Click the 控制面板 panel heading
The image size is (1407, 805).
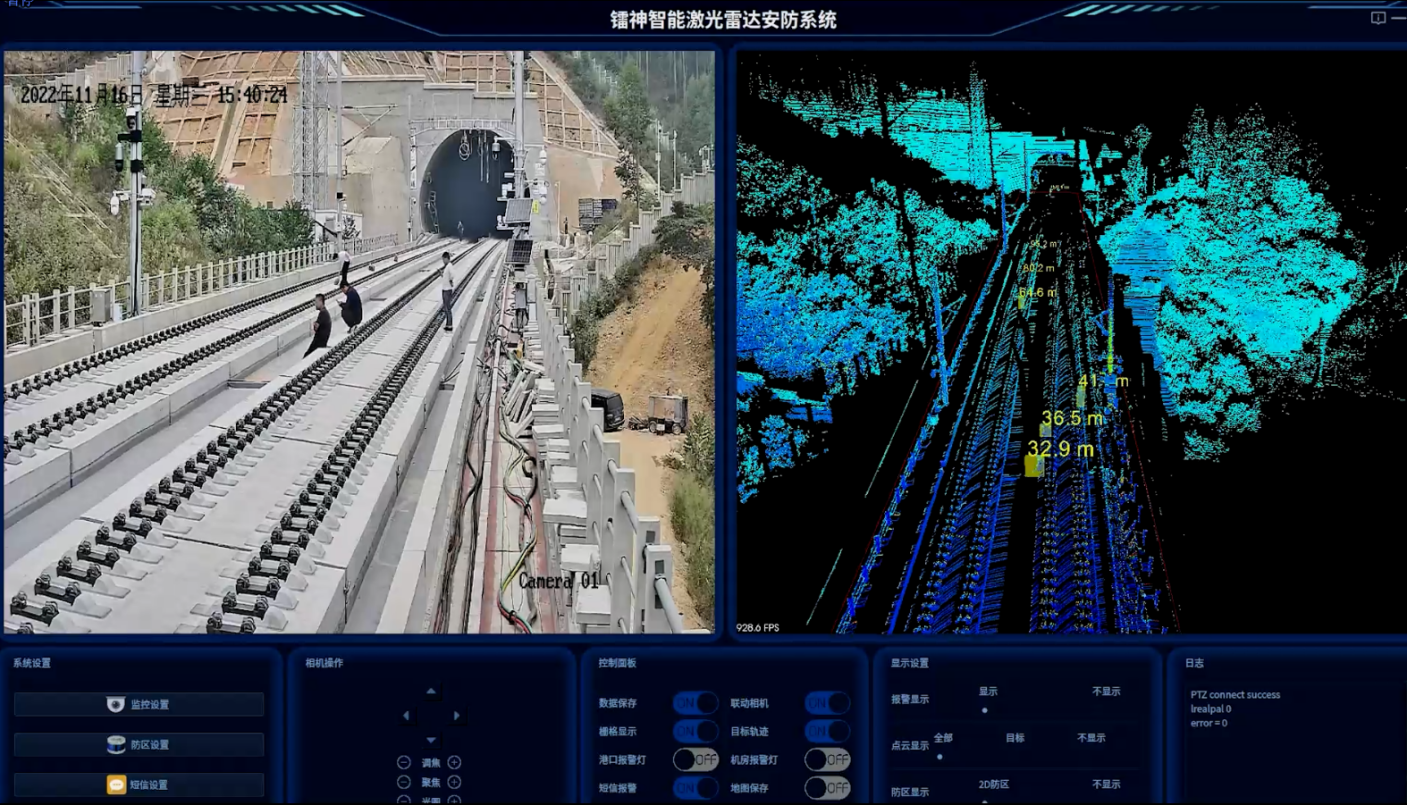[x=617, y=663]
